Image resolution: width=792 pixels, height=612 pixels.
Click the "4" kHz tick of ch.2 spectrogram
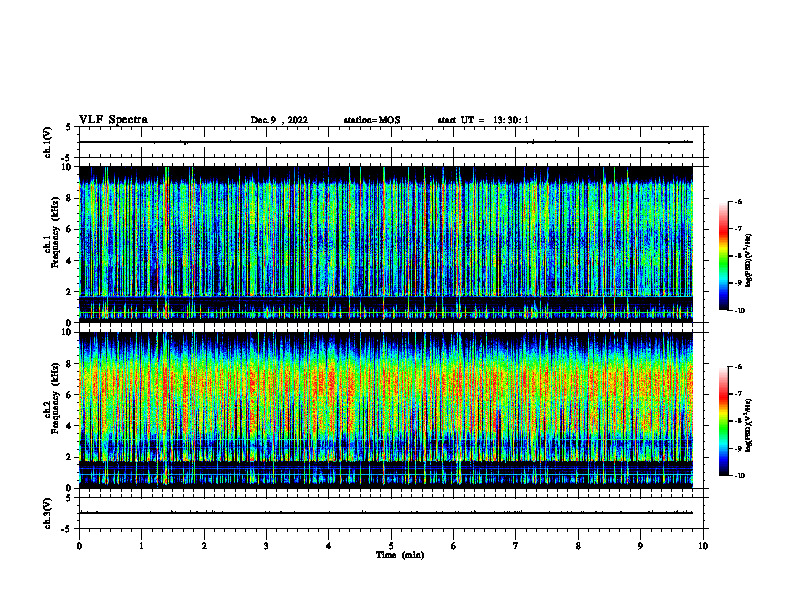pos(69,426)
